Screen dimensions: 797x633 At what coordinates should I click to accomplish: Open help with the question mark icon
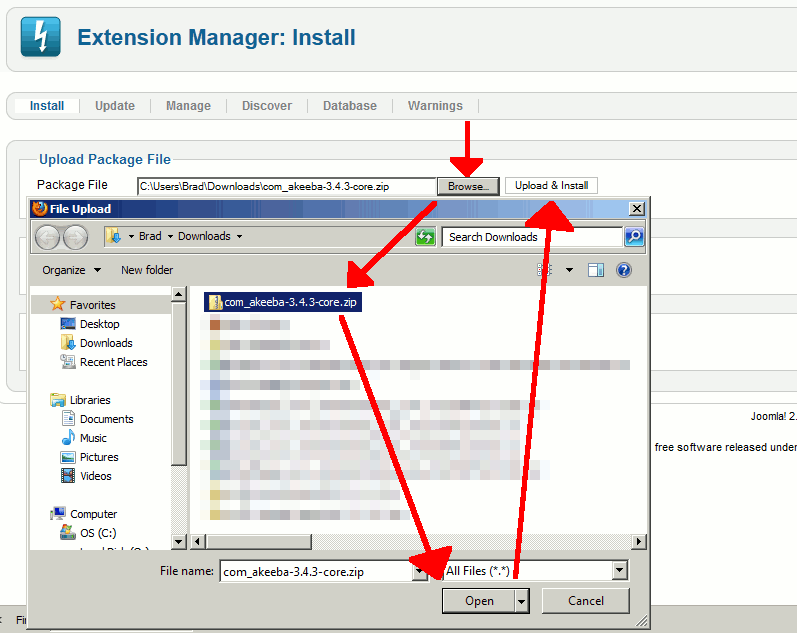coord(624,270)
